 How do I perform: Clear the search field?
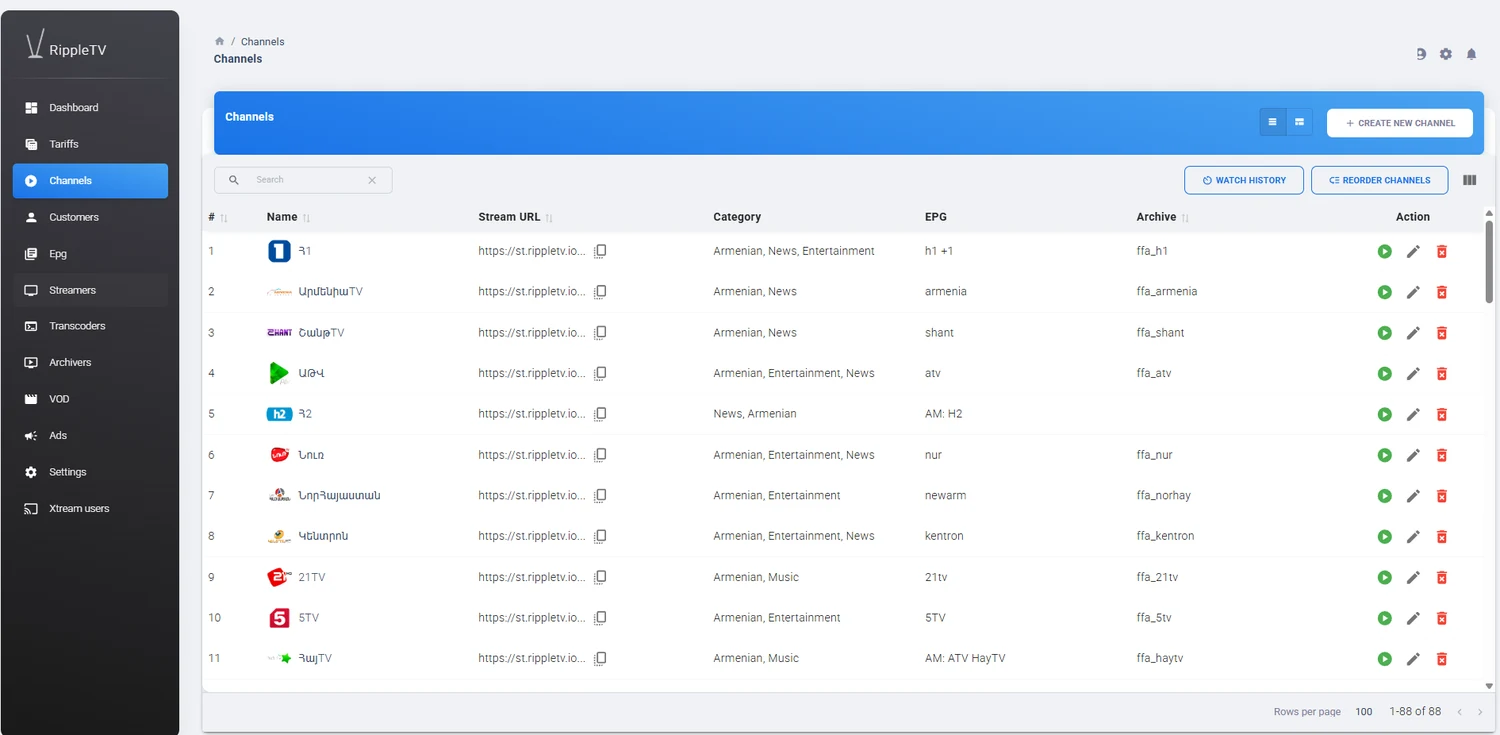coord(372,180)
